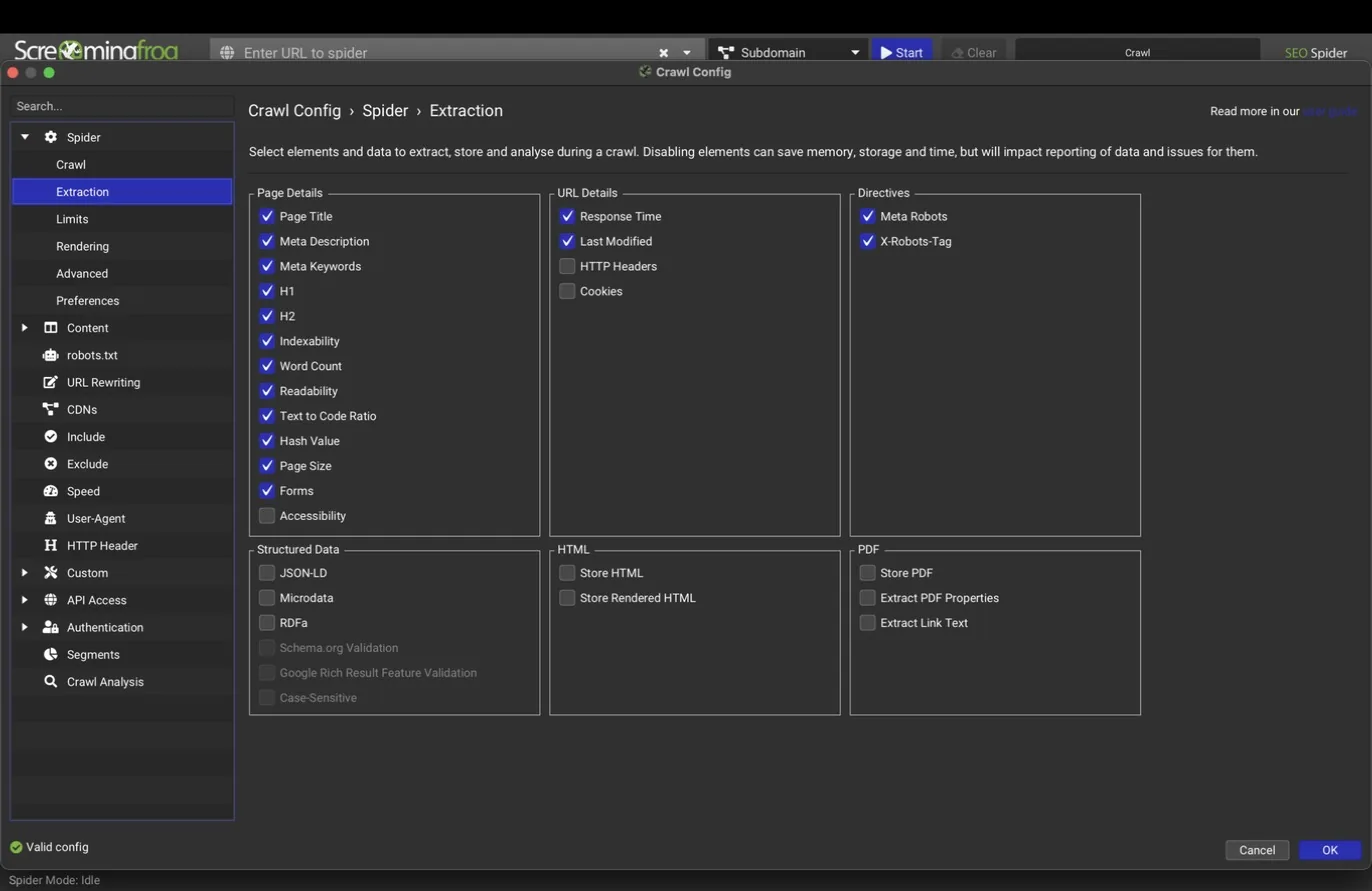1372x891 pixels.
Task: Select the CDNs network icon
Action: [x=50, y=409]
